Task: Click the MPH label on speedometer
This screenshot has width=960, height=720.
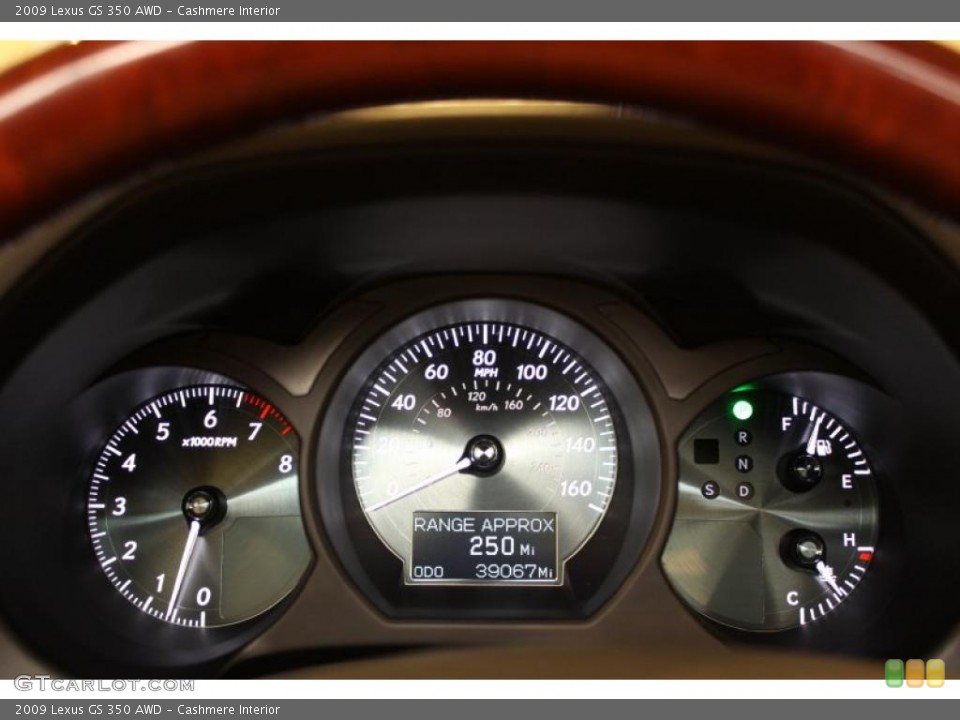Action: tap(485, 372)
